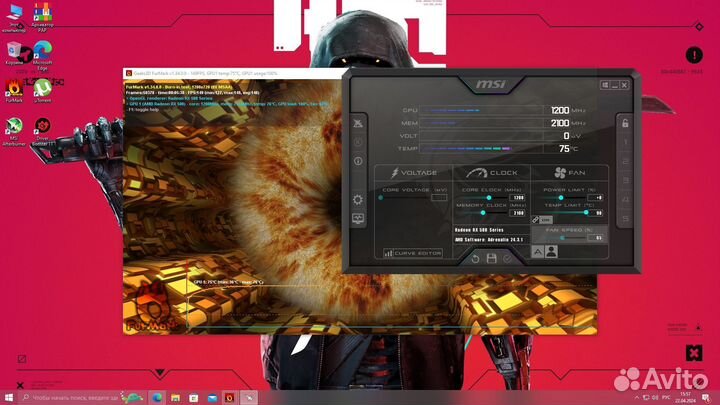This screenshot has width=720, height=405.
Task: Expand the system tray hidden icons
Action: 636,398
